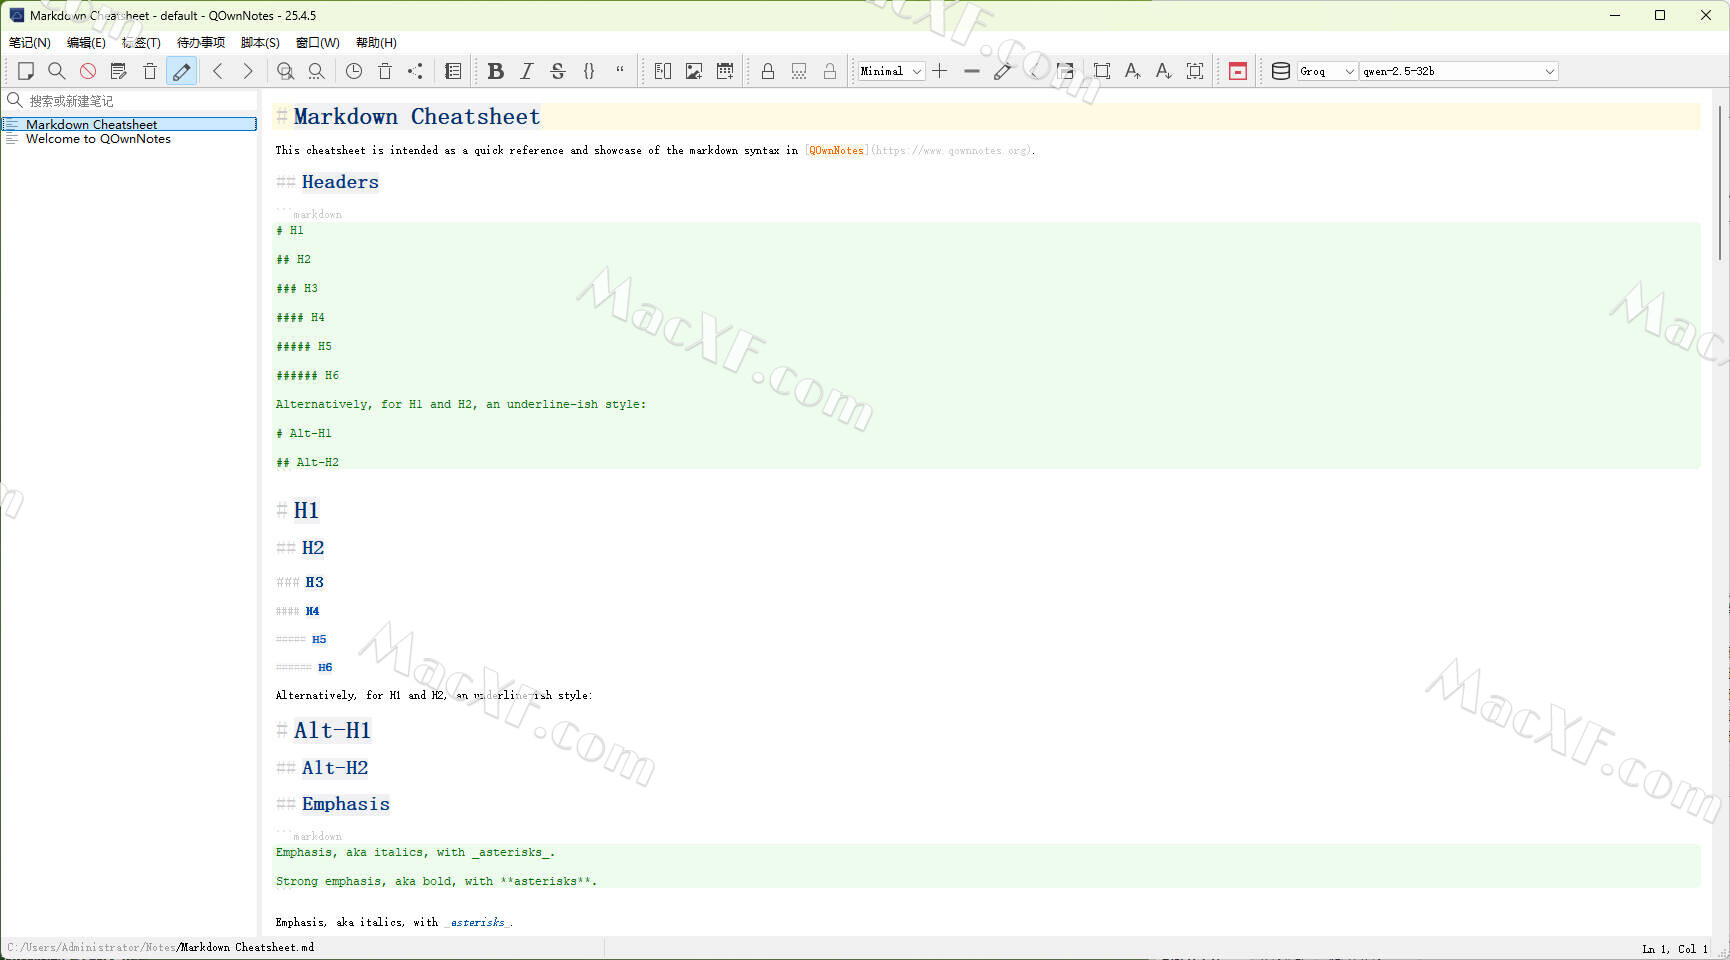The width and height of the screenshot is (1730, 960).
Task: Open the 脚本(S) menu
Action: (x=260, y=43)
